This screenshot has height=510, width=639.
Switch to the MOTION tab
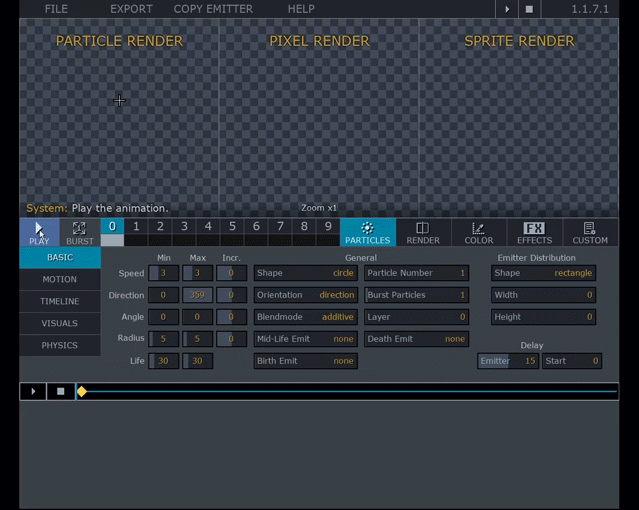click(60, 280)
